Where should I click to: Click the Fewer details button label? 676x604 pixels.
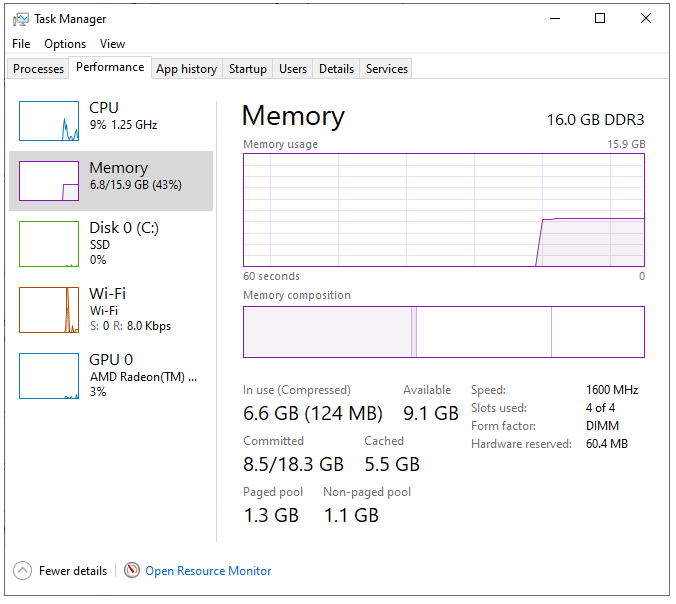pos(73,570)
